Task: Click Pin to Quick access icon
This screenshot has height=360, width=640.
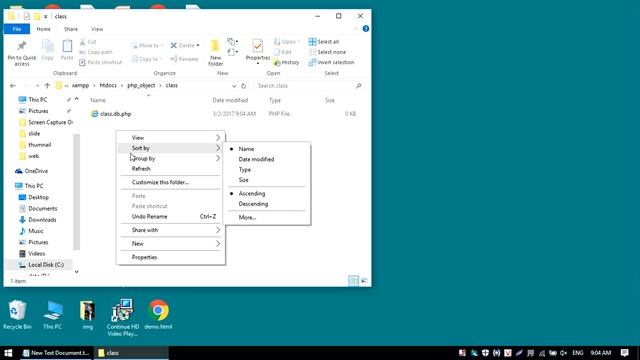Action: point(22,46)
